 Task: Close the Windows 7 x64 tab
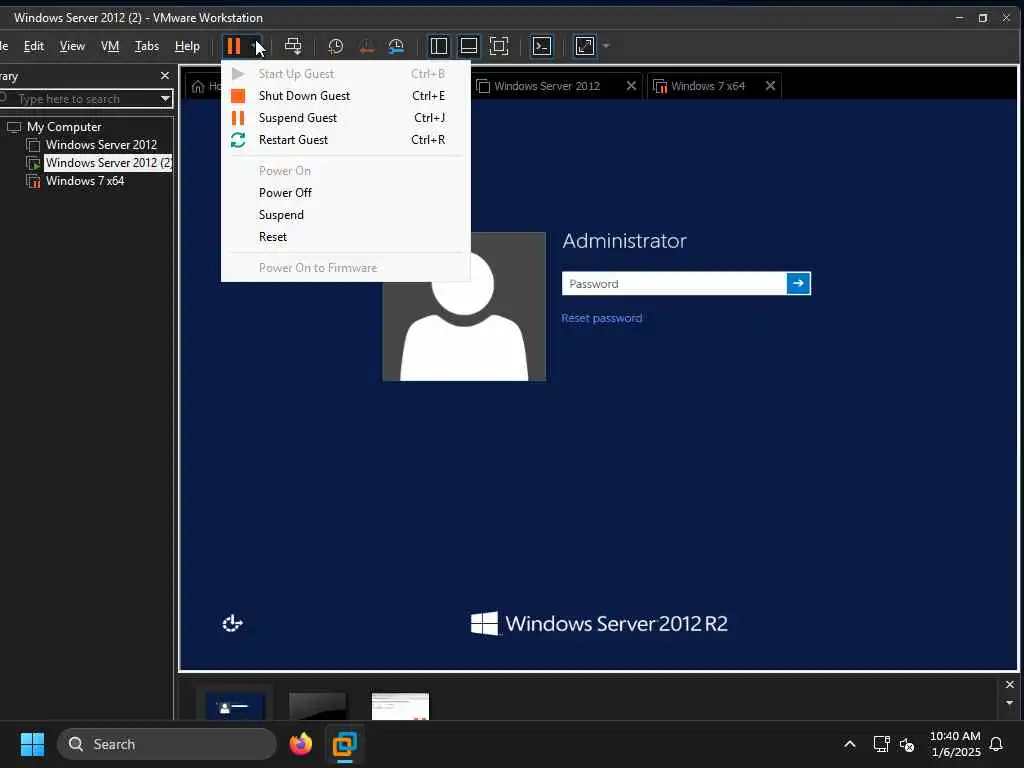point(770,86)
